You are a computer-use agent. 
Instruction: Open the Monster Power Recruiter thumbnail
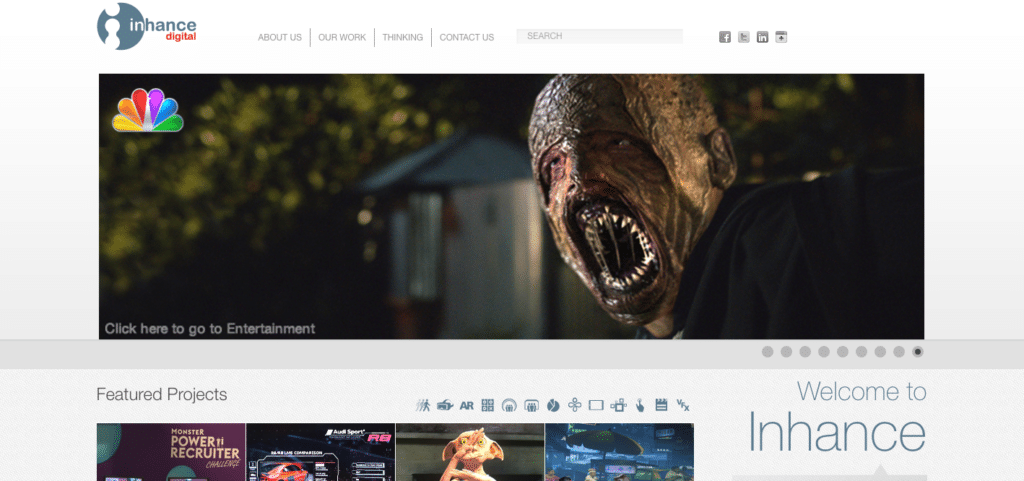pos(171,452)
